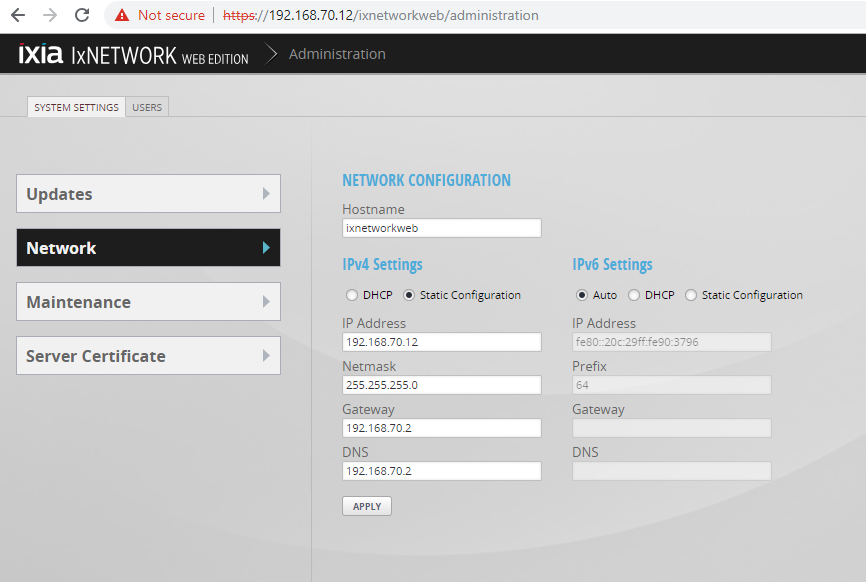Select DHCP under IPv4 Settings
The image size is (866, 582).
point(351,295)
